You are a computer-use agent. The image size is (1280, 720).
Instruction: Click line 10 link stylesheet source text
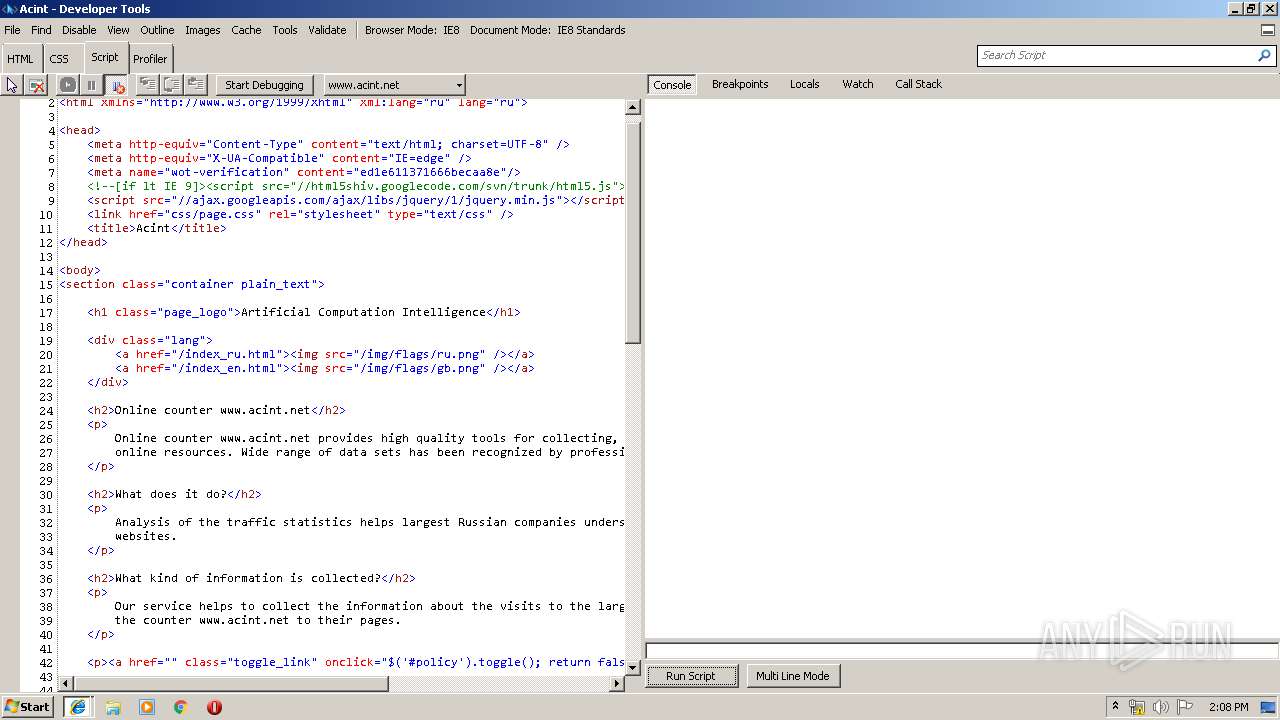pos(300,214)
